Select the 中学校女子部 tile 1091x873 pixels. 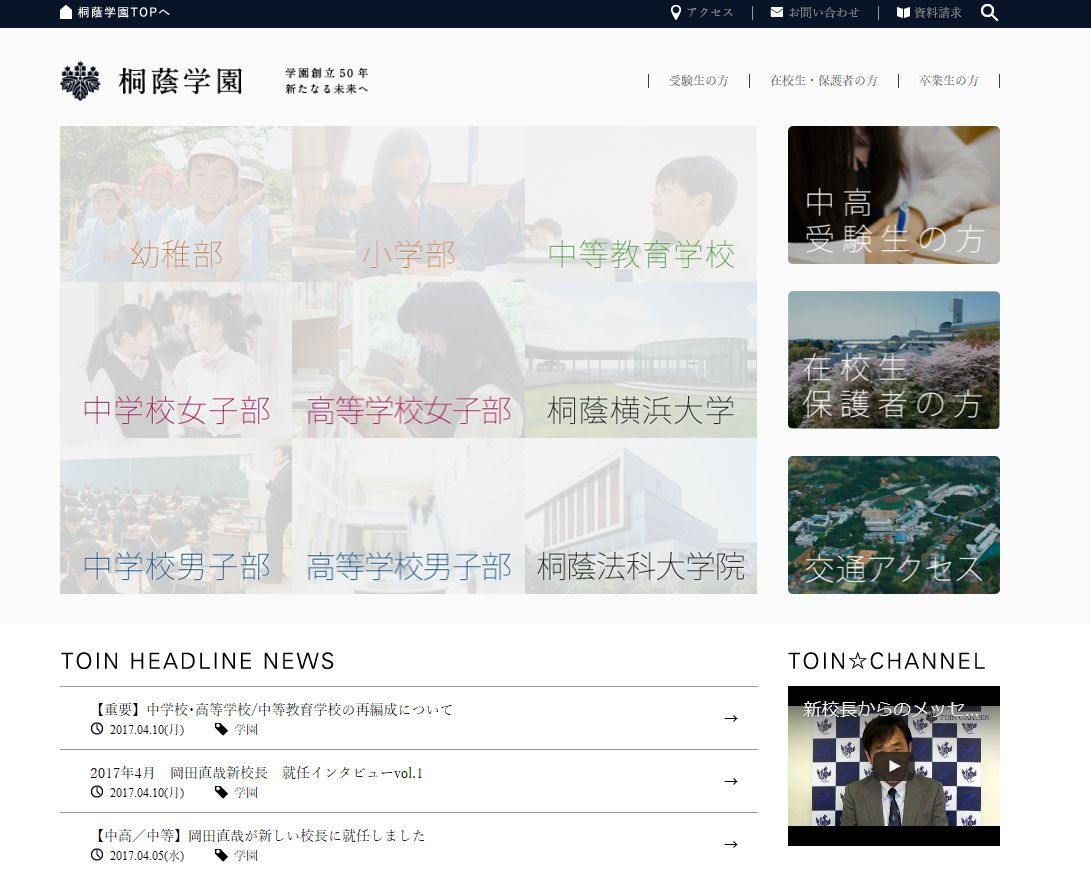[176, 360]
